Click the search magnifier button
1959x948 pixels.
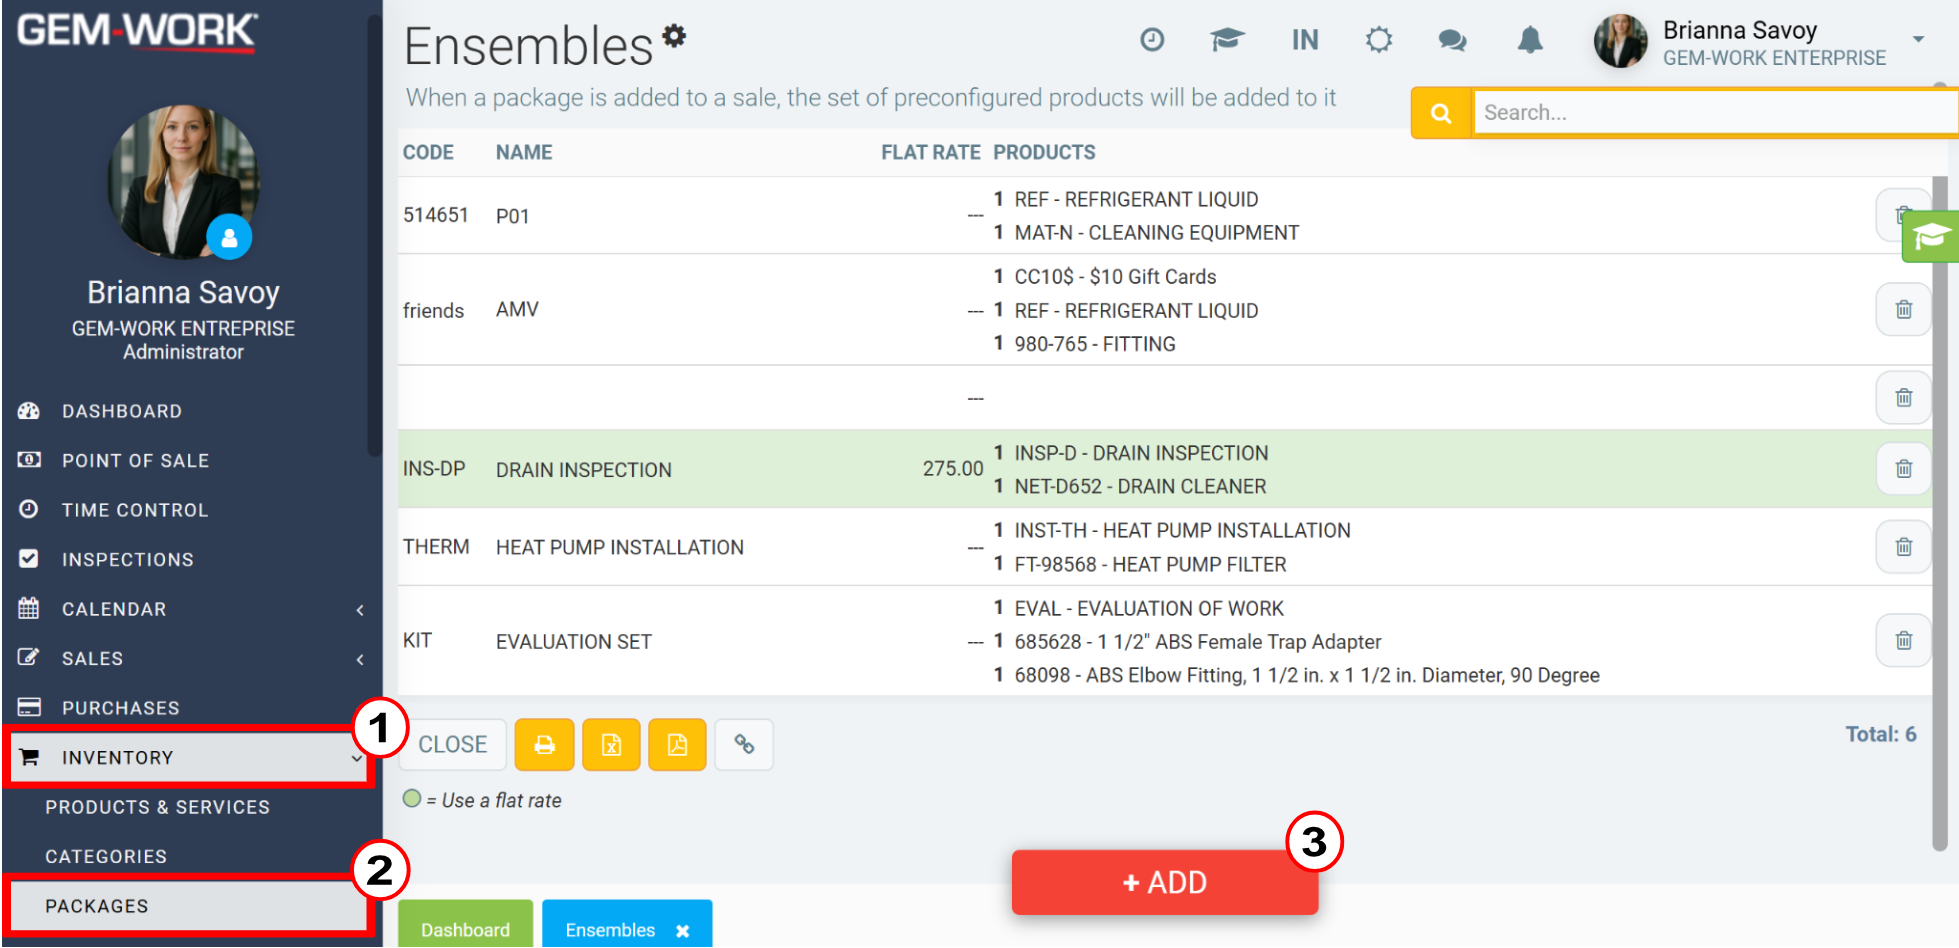1441,113
